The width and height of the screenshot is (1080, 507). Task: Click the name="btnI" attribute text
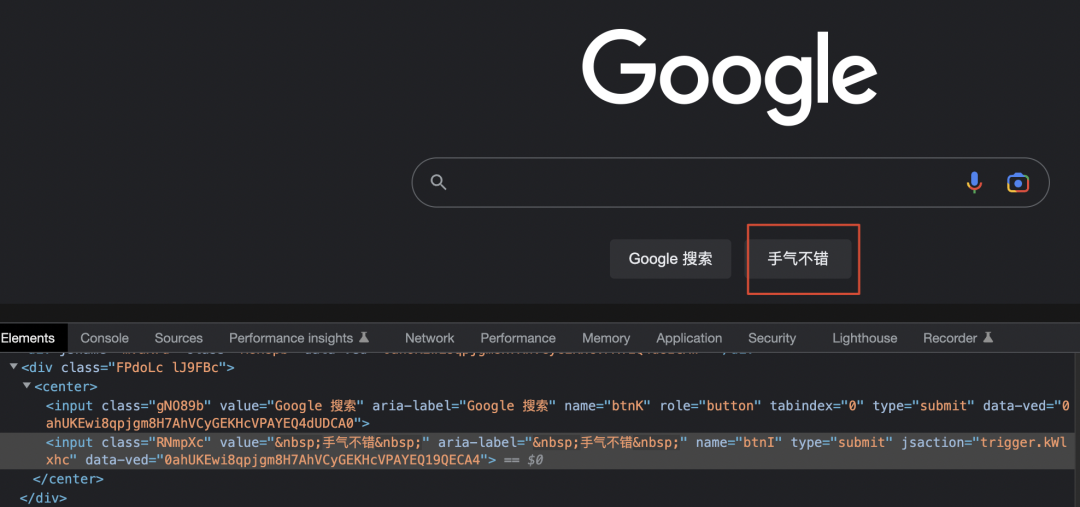(739, 442)
